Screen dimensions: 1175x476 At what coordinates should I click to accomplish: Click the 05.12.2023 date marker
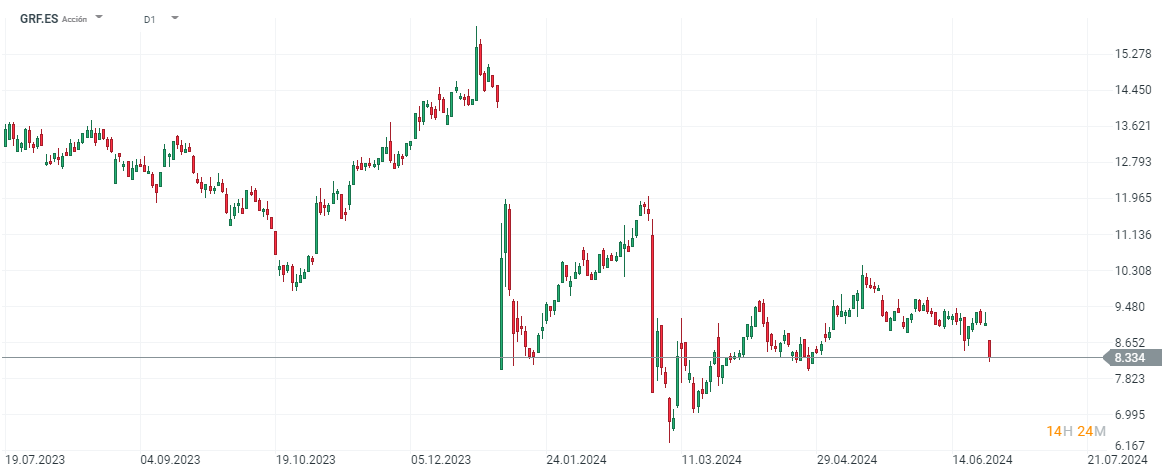[x=441, y=460]
